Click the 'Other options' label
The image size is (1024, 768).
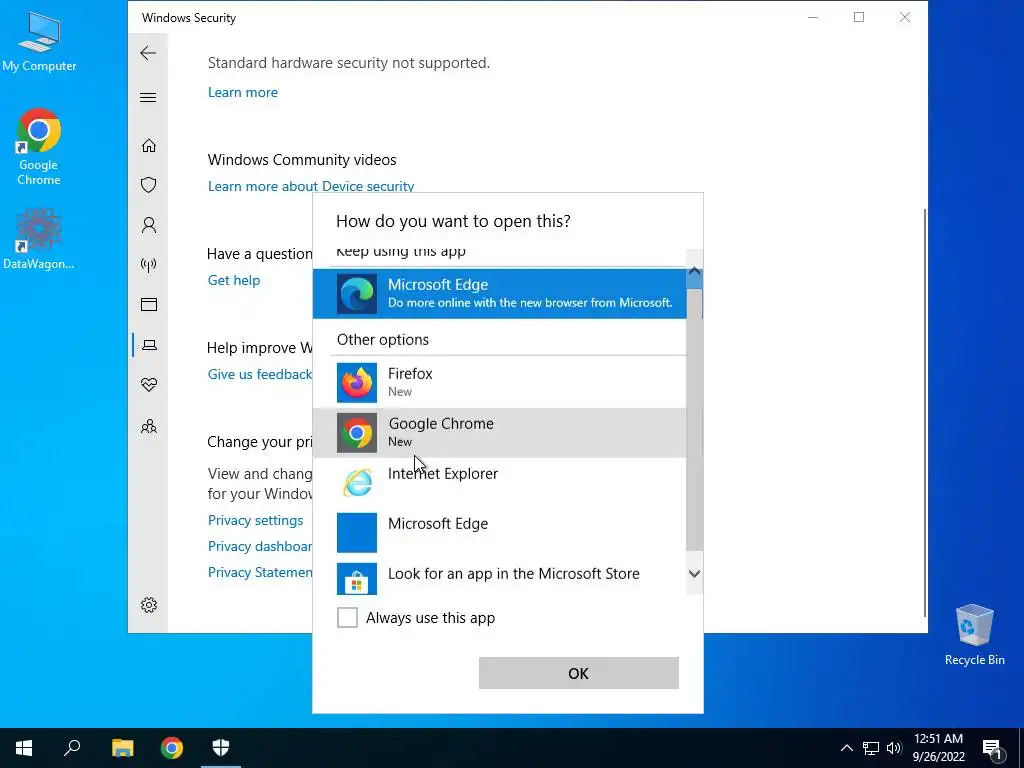click(383, 340)
